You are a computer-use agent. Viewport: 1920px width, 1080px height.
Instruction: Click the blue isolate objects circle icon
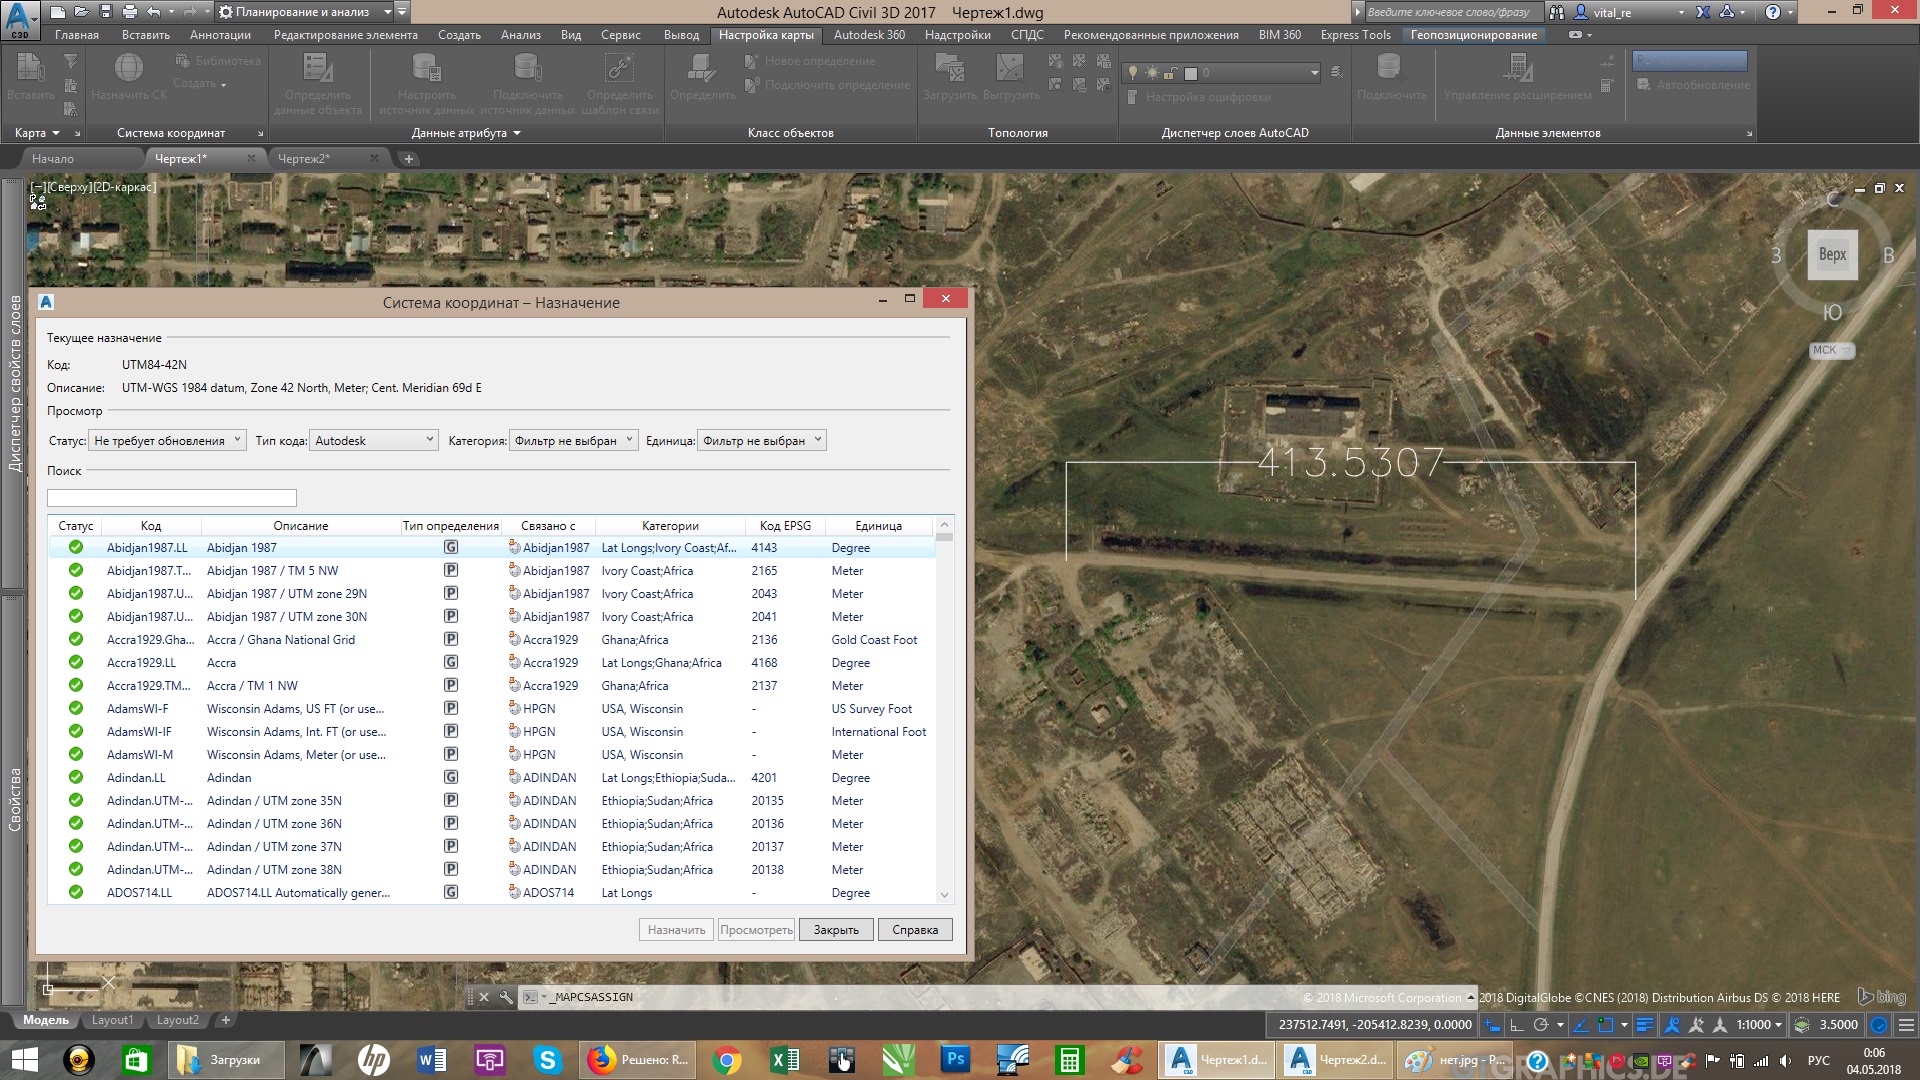pos(1879,1025)
